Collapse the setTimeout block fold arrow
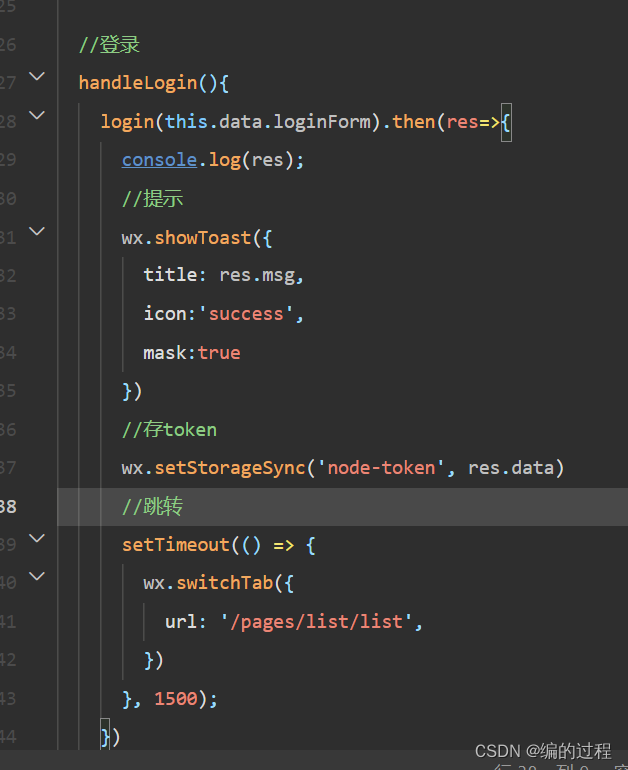 pyautogui.click(x=37, y=538)
